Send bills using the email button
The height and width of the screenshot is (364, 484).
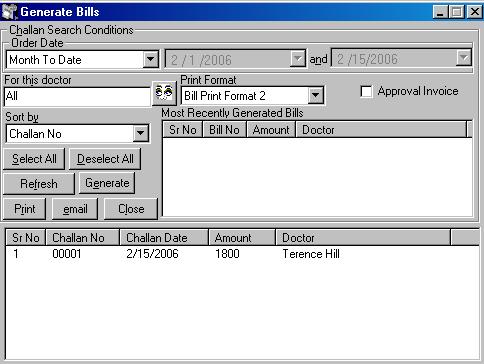75,209
